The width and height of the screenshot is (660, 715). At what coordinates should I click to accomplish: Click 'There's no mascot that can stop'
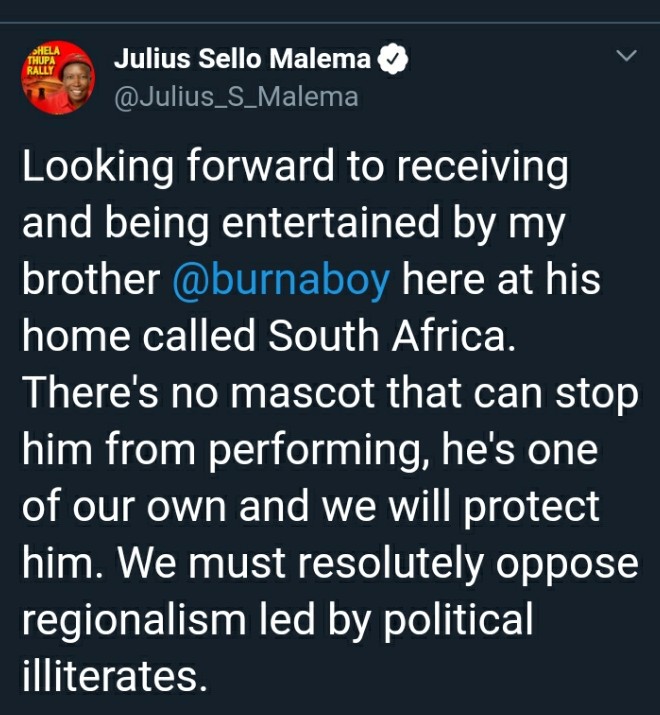[330, 394]
